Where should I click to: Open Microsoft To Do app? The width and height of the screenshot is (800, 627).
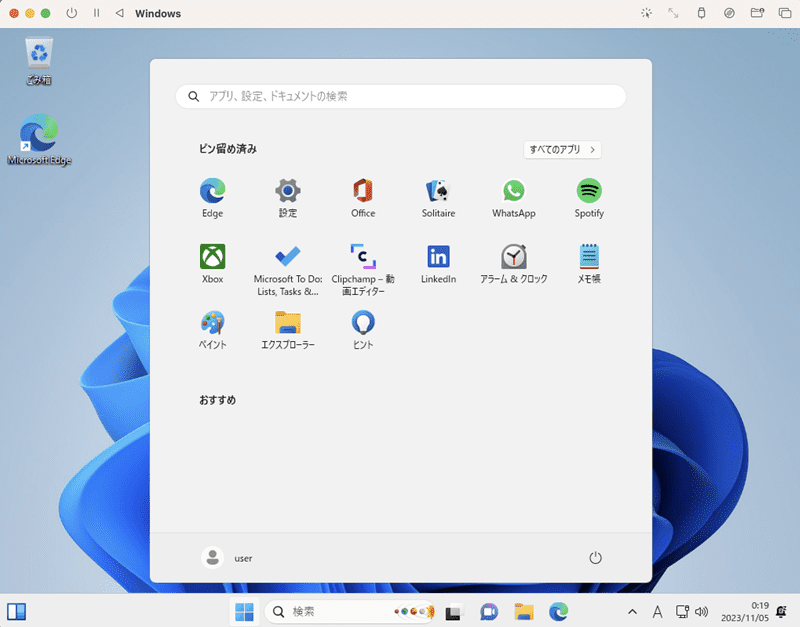[x=288, y=270]
